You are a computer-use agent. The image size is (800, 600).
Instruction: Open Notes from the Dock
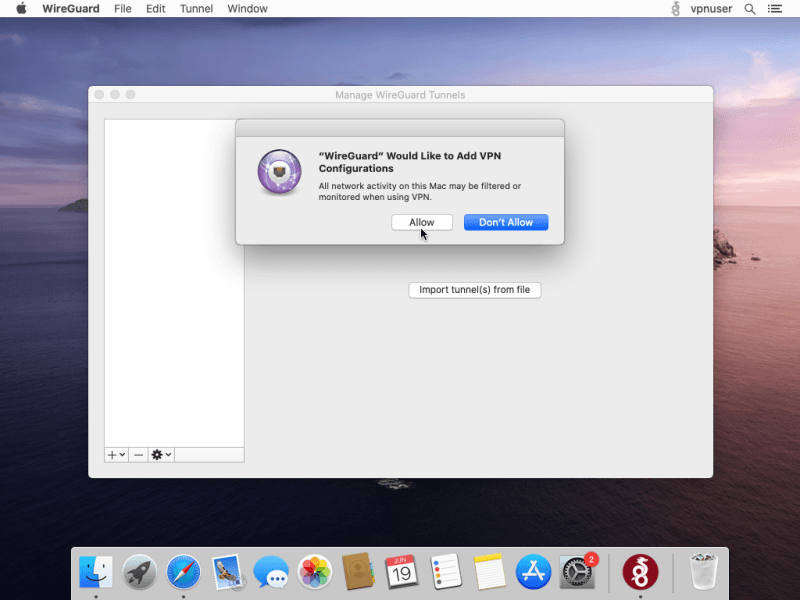point(489,572)
